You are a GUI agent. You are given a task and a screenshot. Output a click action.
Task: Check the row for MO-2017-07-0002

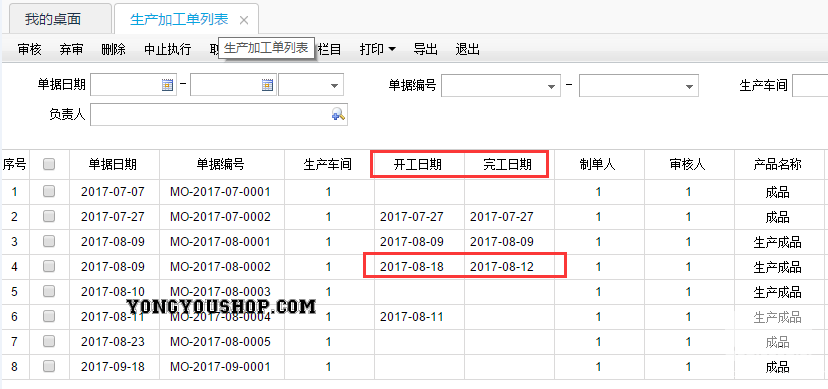(49, 216)
